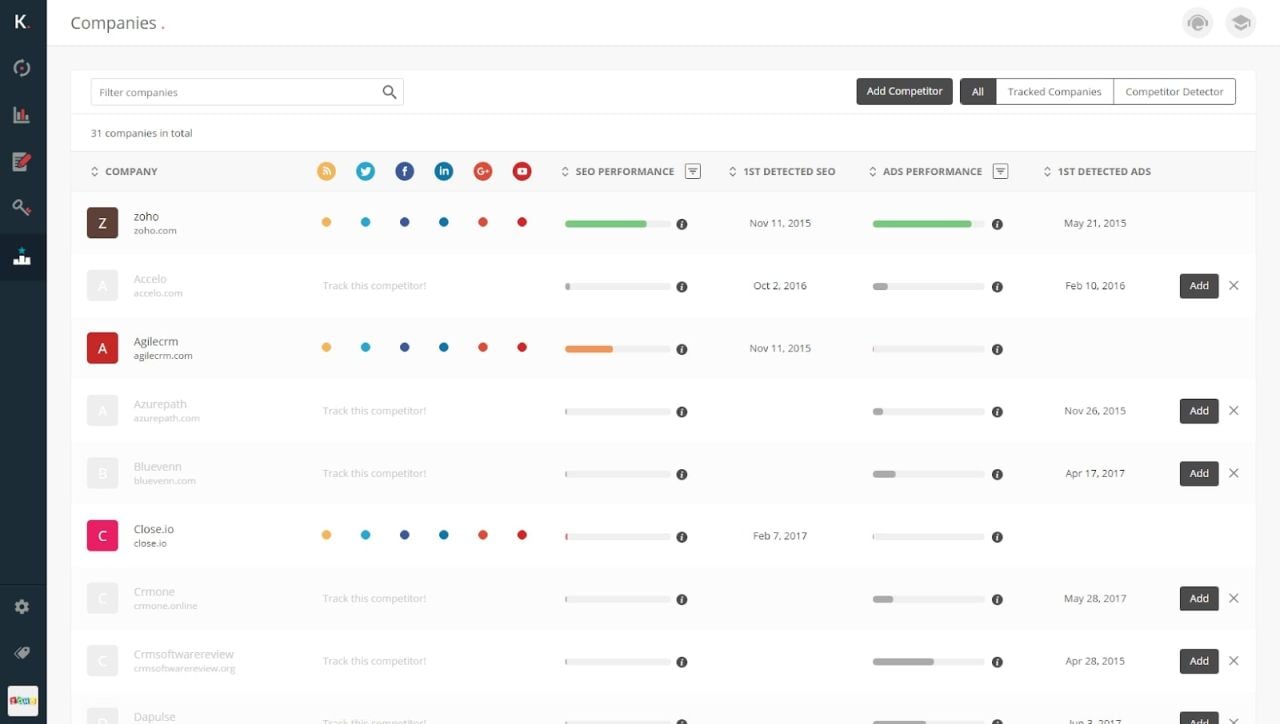Sort by Company column

click(124, 172)
